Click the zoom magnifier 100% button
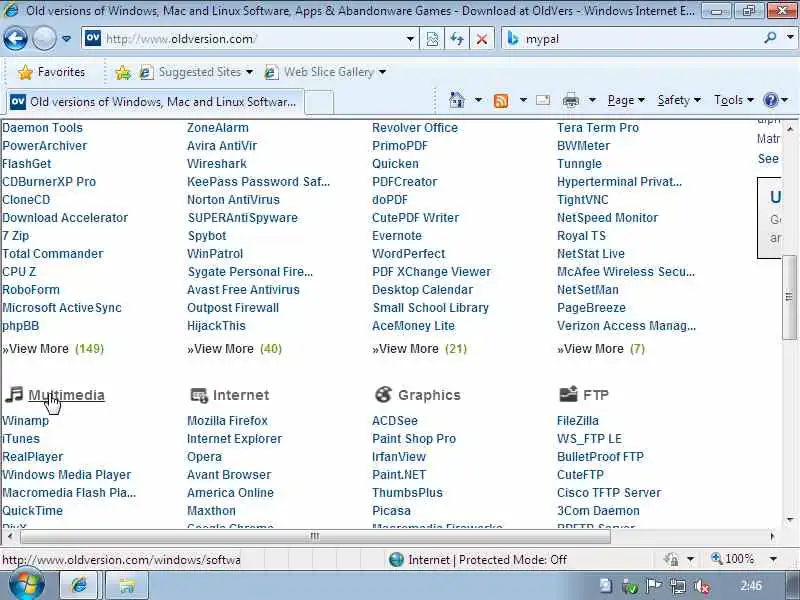 click(x=733, y=559)
